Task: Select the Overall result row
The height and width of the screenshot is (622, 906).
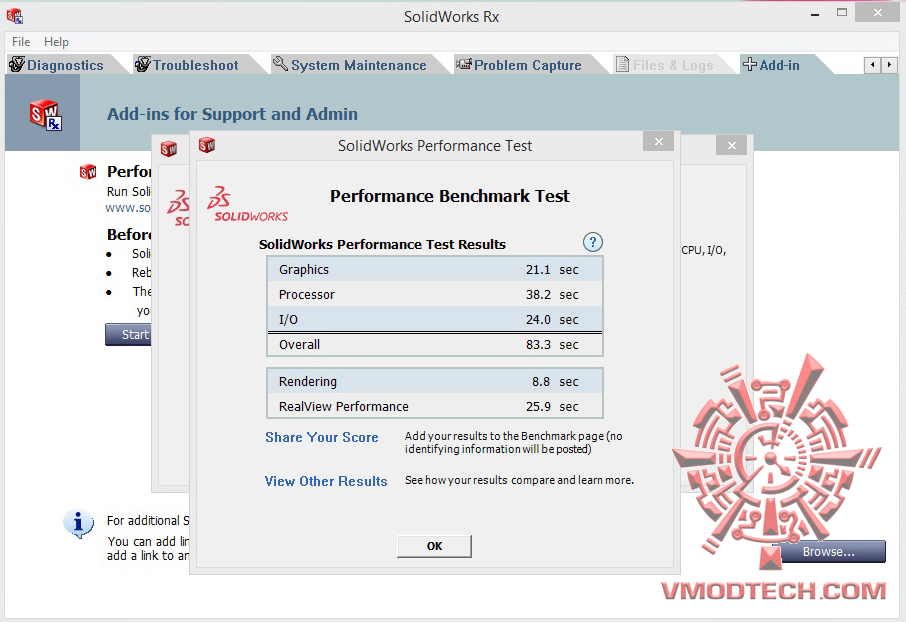Action: pyautogui.click(x=435, y=345)
